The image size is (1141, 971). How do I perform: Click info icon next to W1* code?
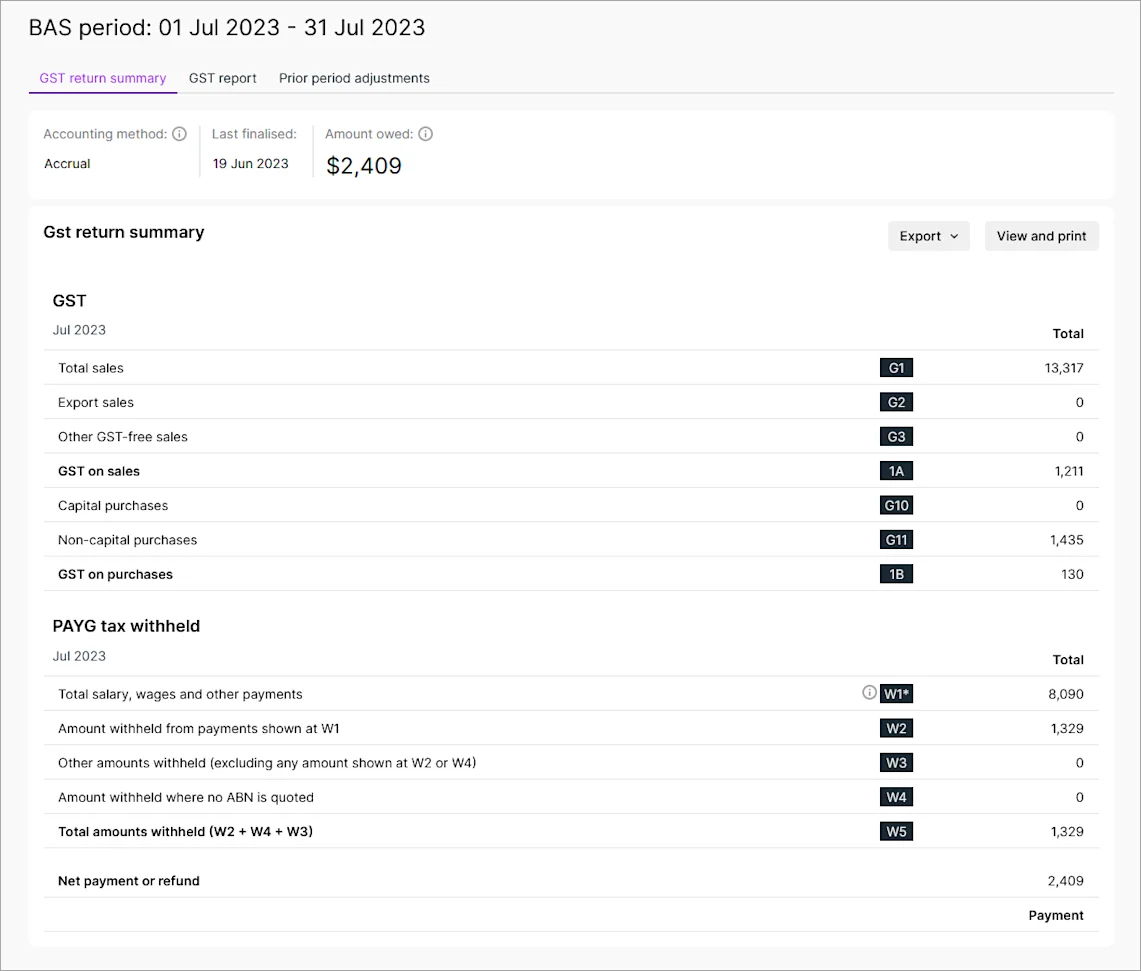[x=869, y=692]
